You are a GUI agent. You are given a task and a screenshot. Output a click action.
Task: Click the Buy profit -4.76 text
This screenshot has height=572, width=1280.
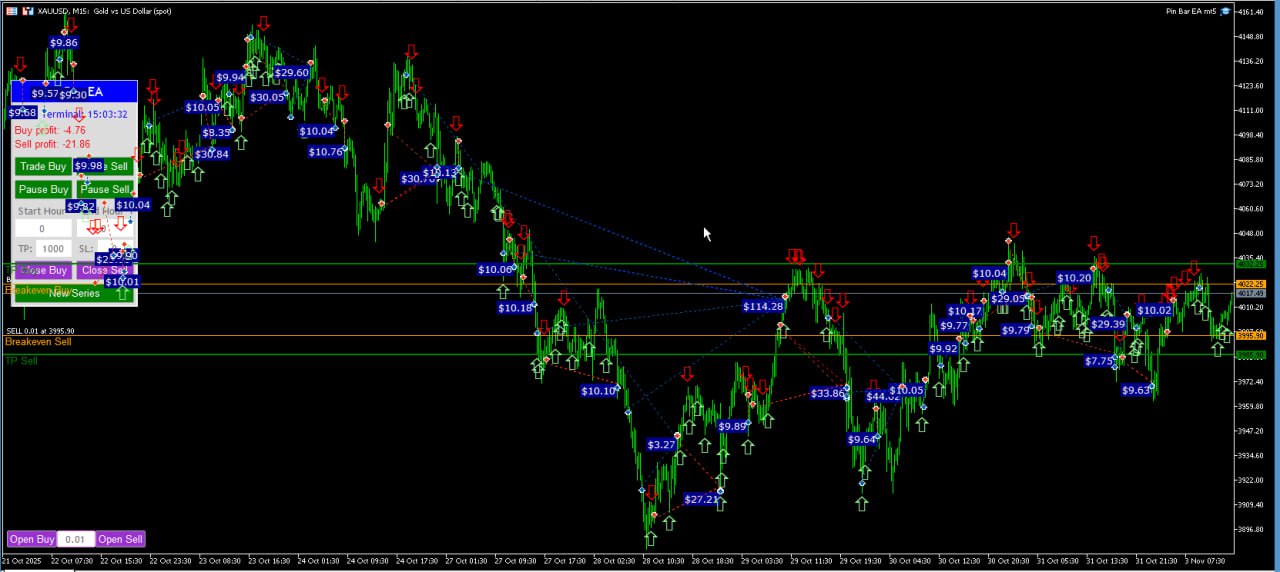click(50, 130)
